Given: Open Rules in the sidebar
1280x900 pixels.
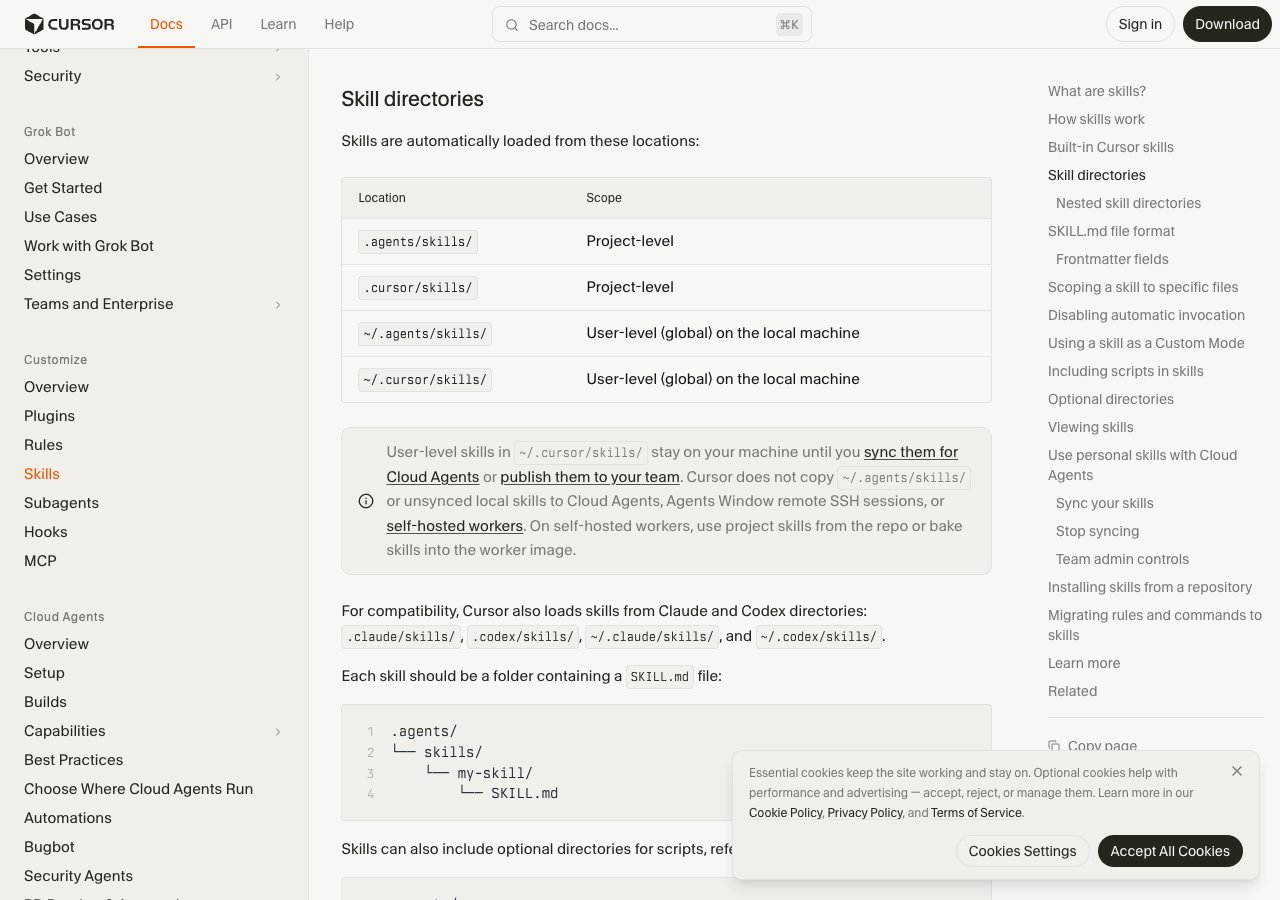Looking at the screenshot, I should coord(43,445).
